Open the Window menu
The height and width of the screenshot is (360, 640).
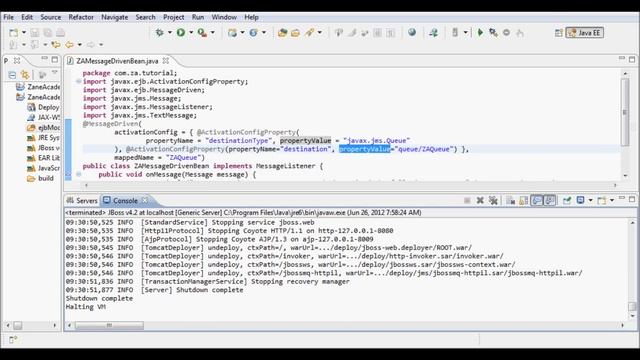click(x=224, y=17)
